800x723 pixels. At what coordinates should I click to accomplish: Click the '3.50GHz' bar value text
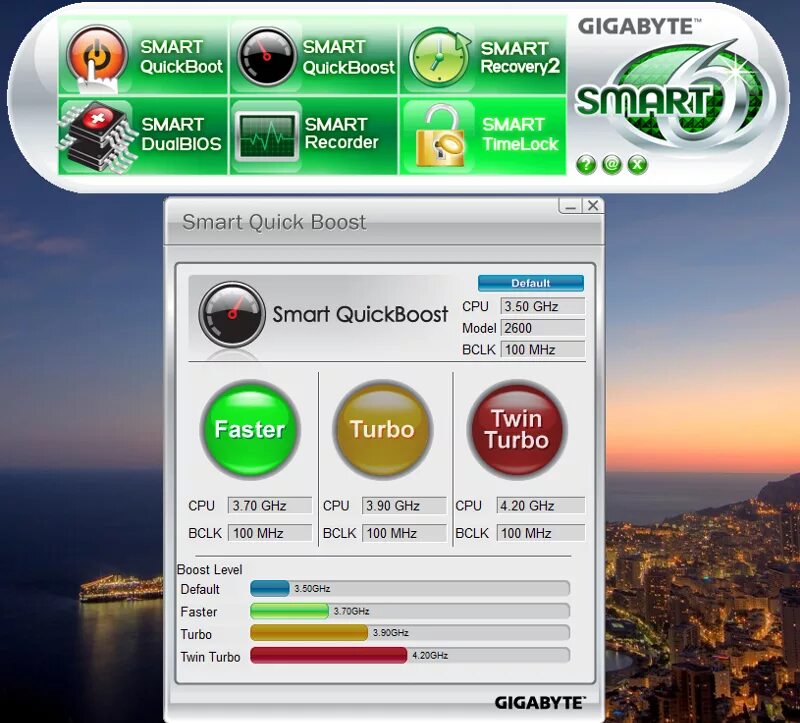click(312, 588)
